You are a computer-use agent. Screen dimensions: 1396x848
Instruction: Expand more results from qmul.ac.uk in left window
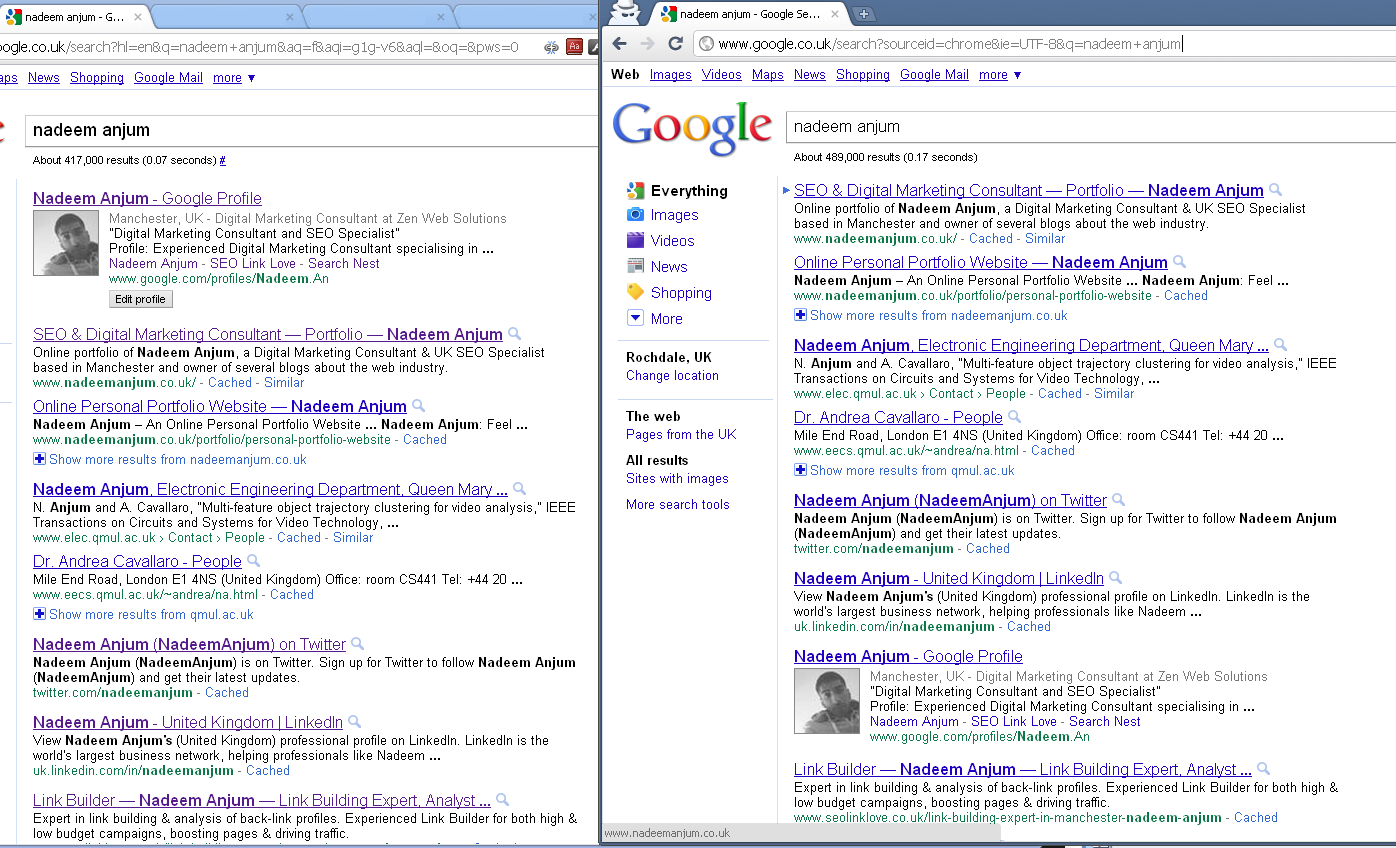pyautogui.click(x=143, y=614)
